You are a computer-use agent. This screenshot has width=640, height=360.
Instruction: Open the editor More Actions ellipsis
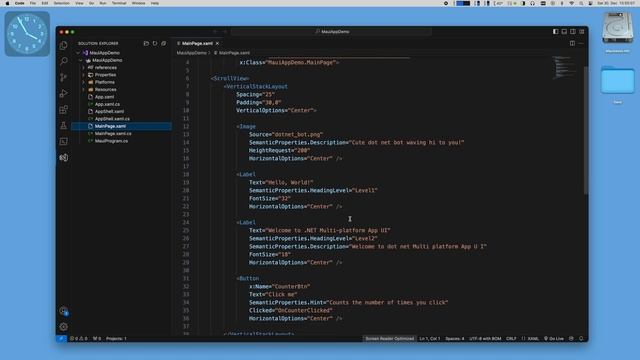pyautogui.click(x=581, y=43)
